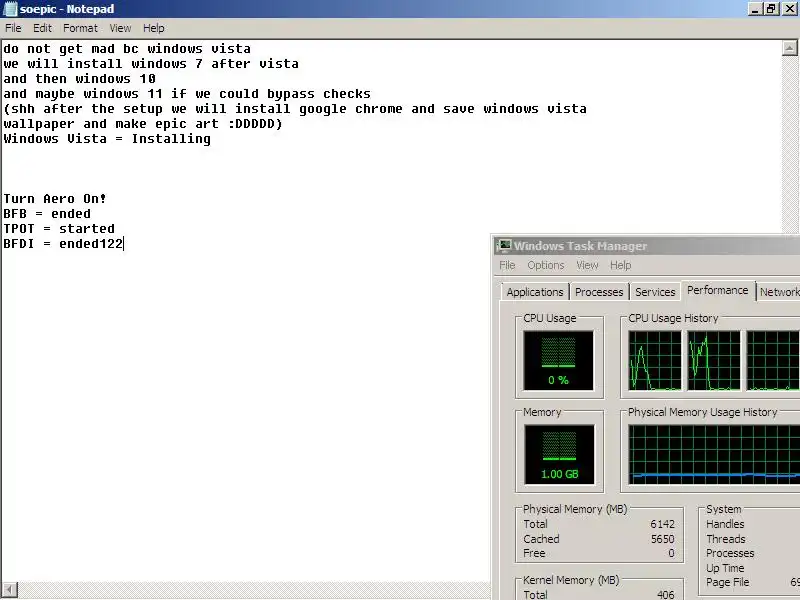Viewport: 800px width, 600px height.
Task: Open the Notepad Edit menu
Action: [x=42, y=28]
